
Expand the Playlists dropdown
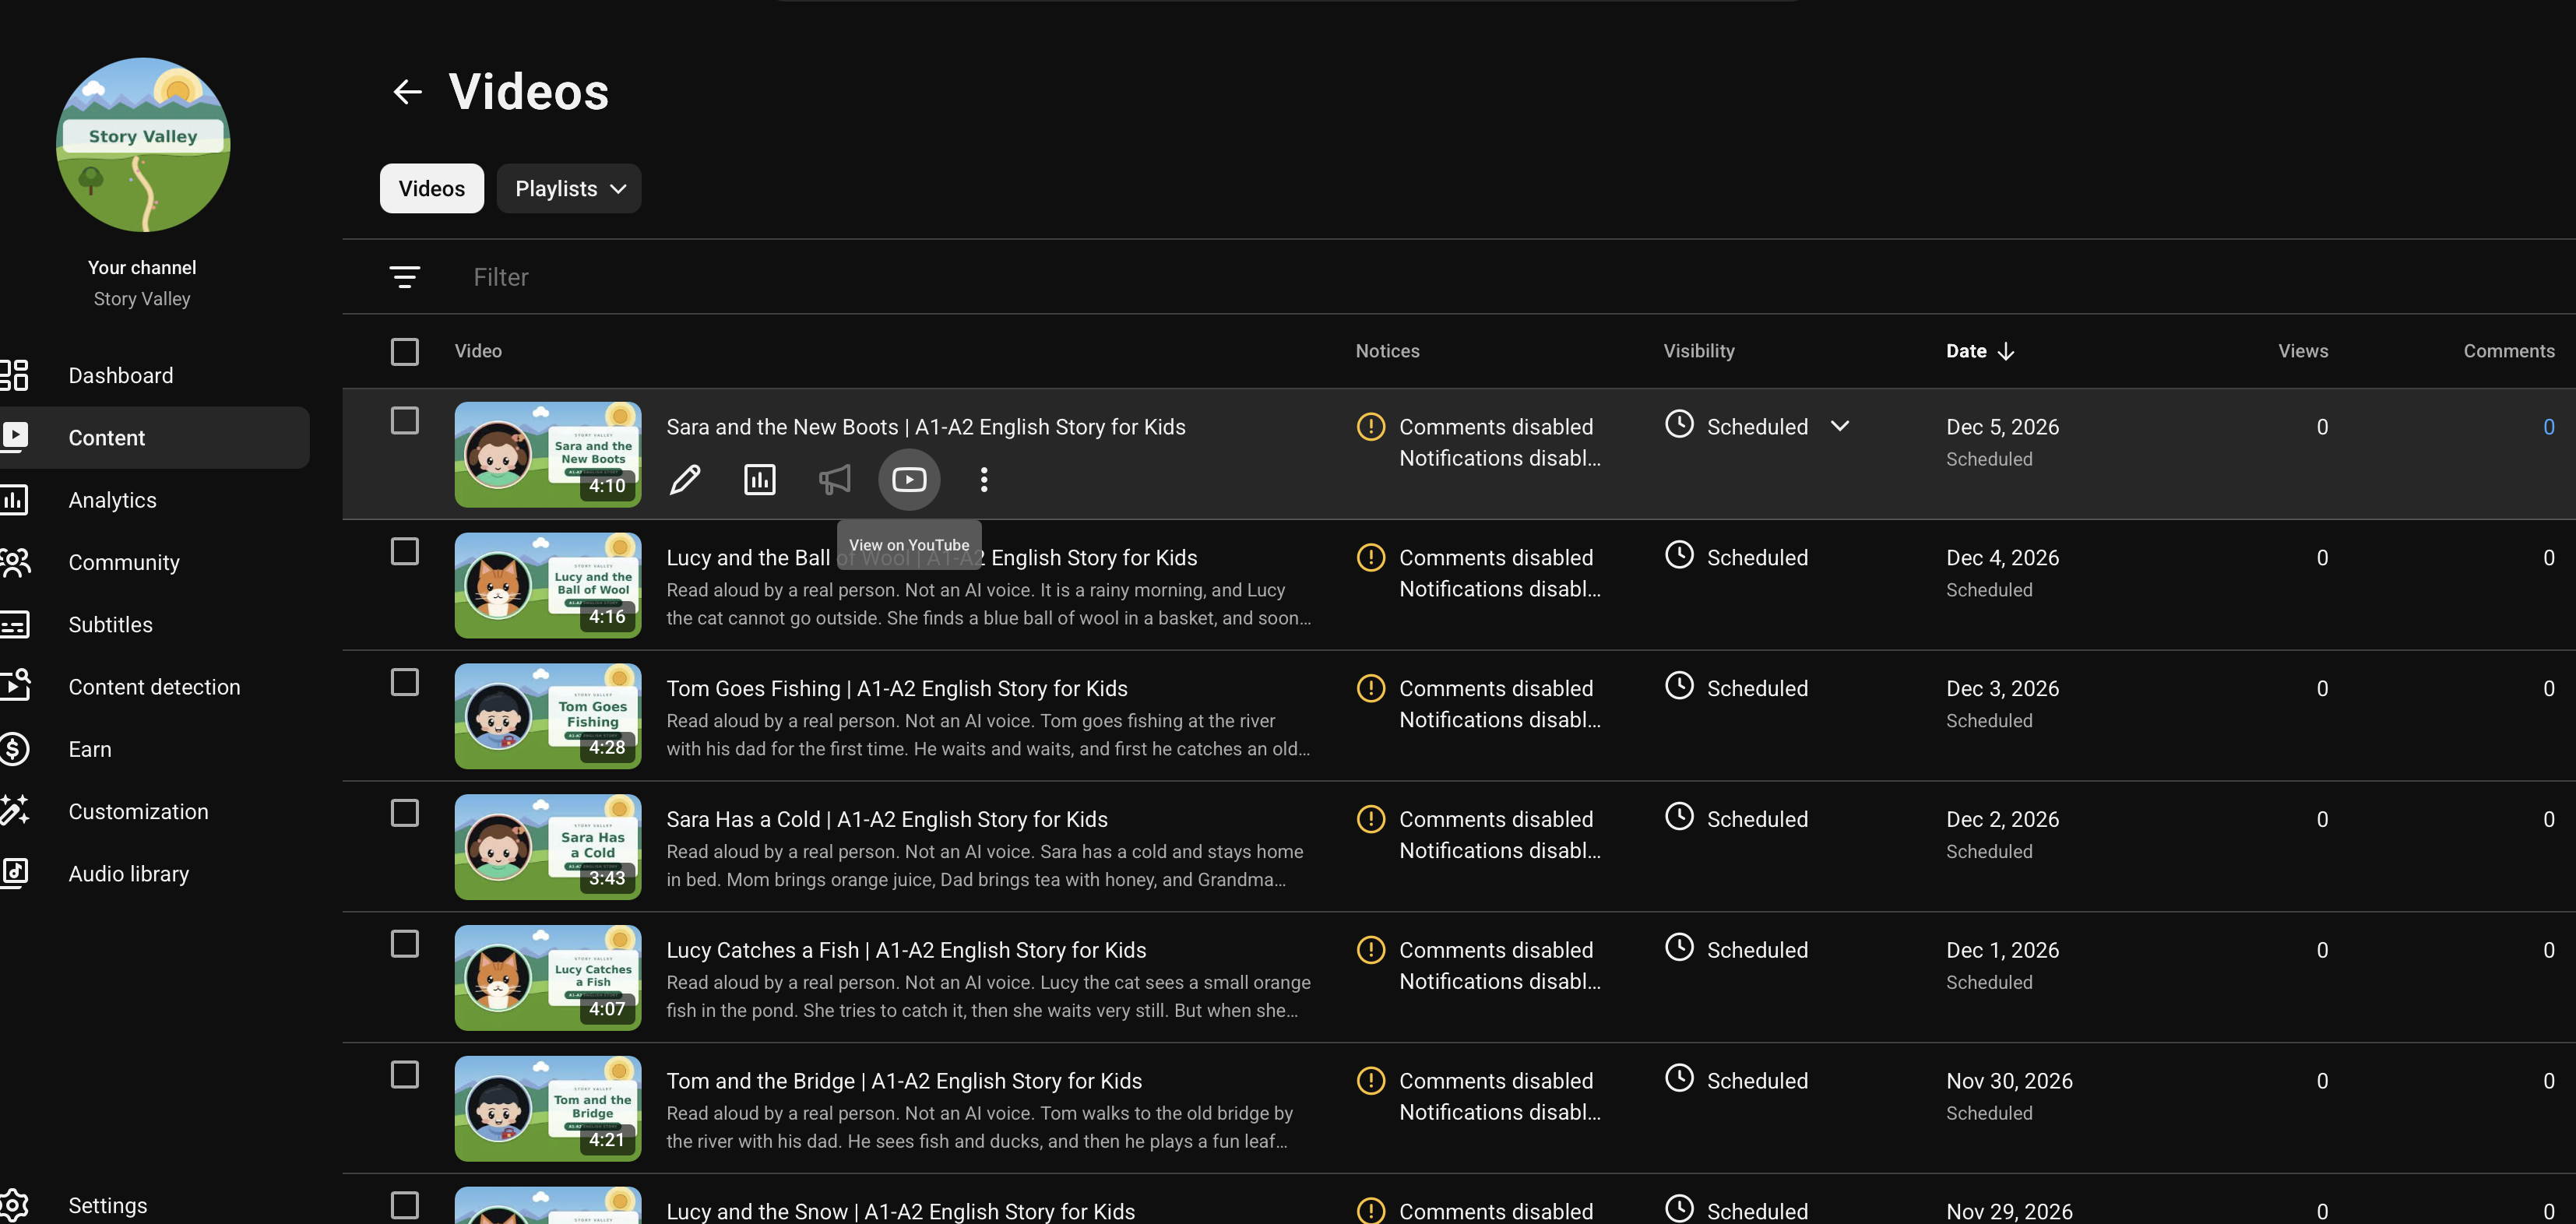pos(569,189)
